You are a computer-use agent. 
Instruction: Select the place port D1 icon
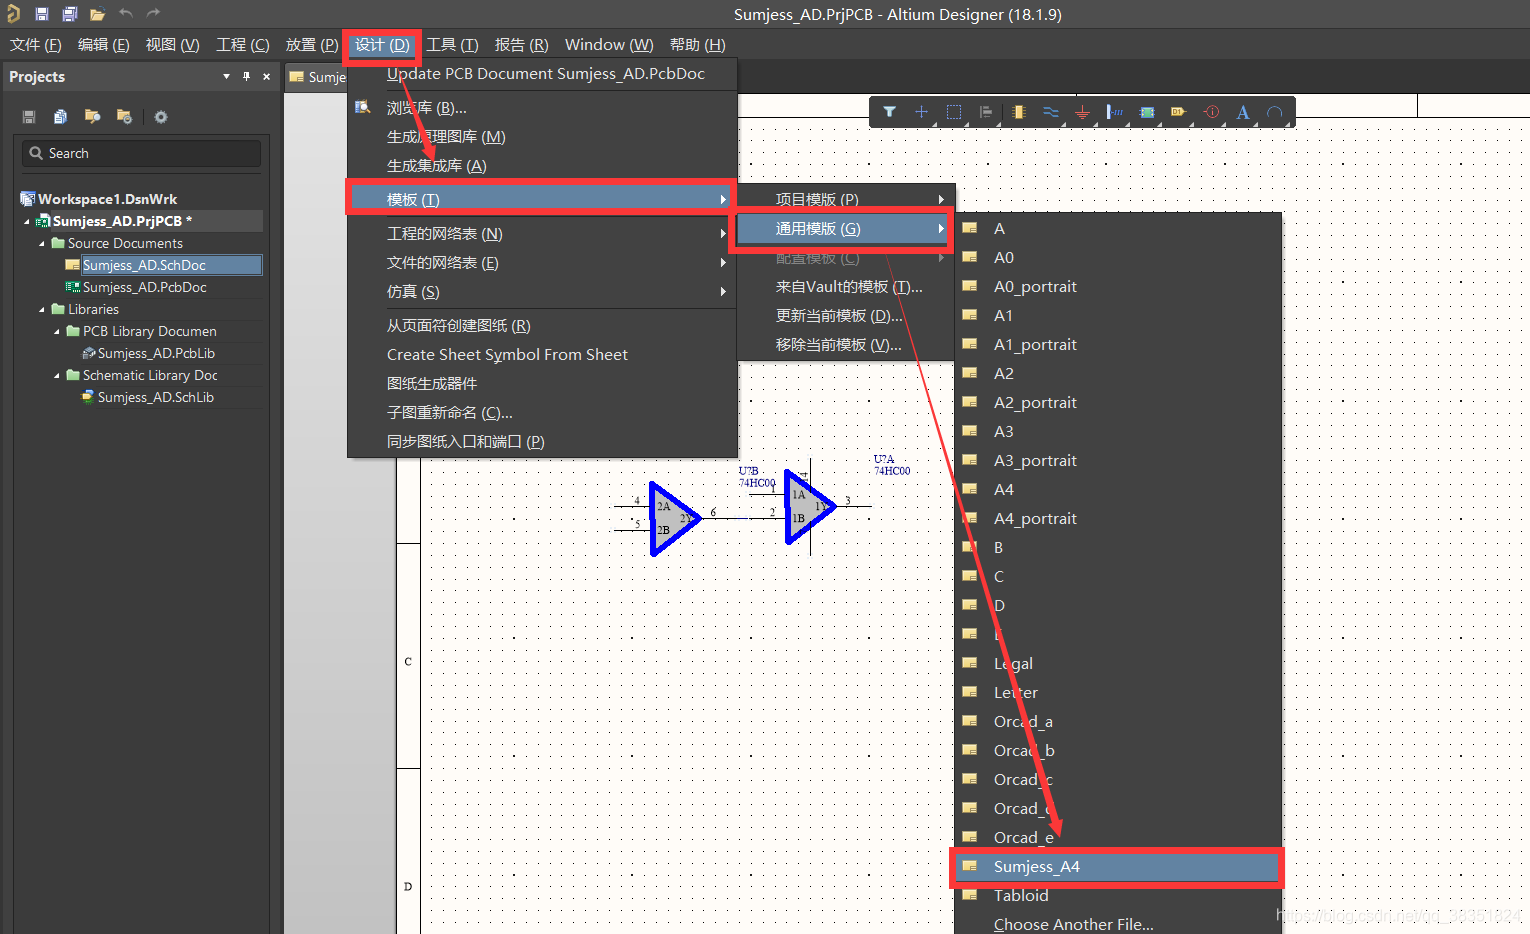click(1179, 112)
